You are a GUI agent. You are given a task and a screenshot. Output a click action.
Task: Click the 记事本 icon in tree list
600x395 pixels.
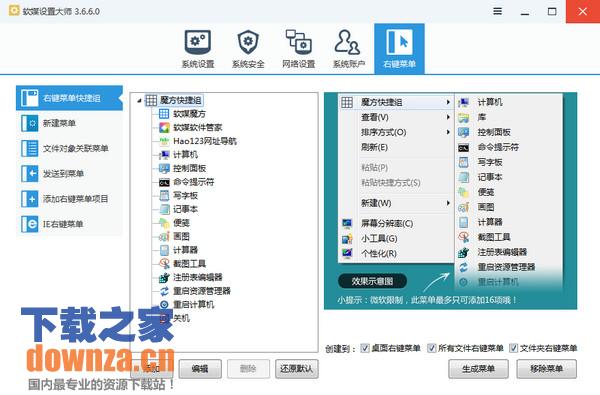coord(164,209)
